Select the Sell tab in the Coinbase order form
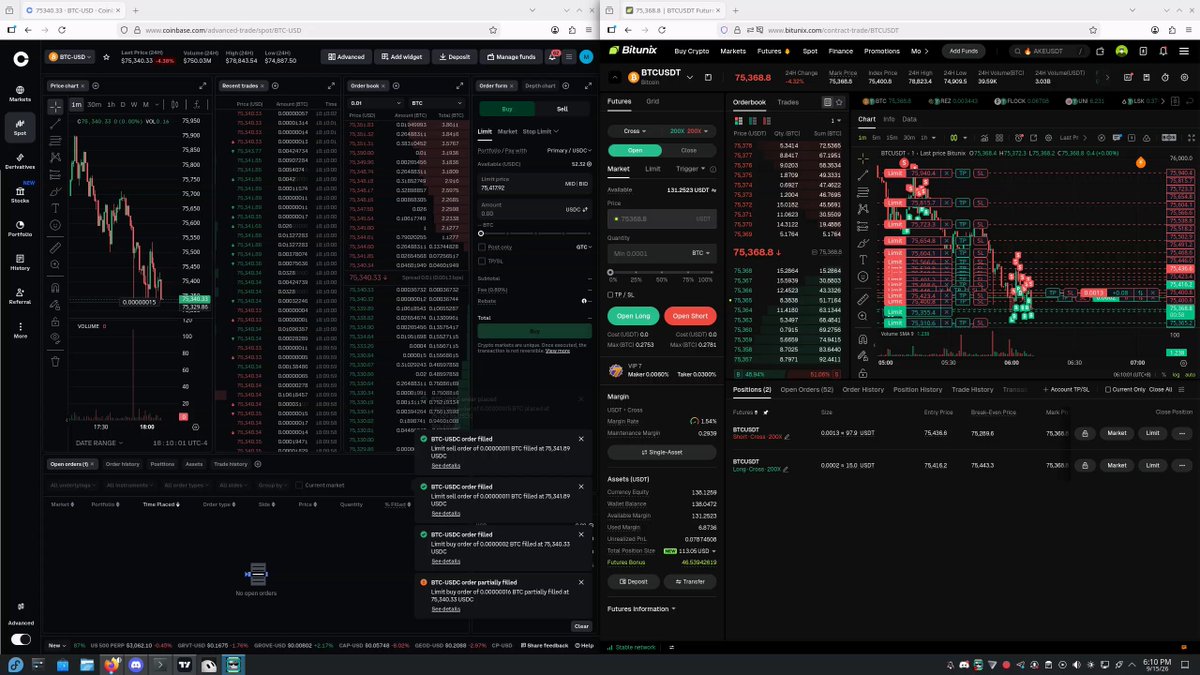Viewport: 1200px width, 675px height. tap(562, 109)
